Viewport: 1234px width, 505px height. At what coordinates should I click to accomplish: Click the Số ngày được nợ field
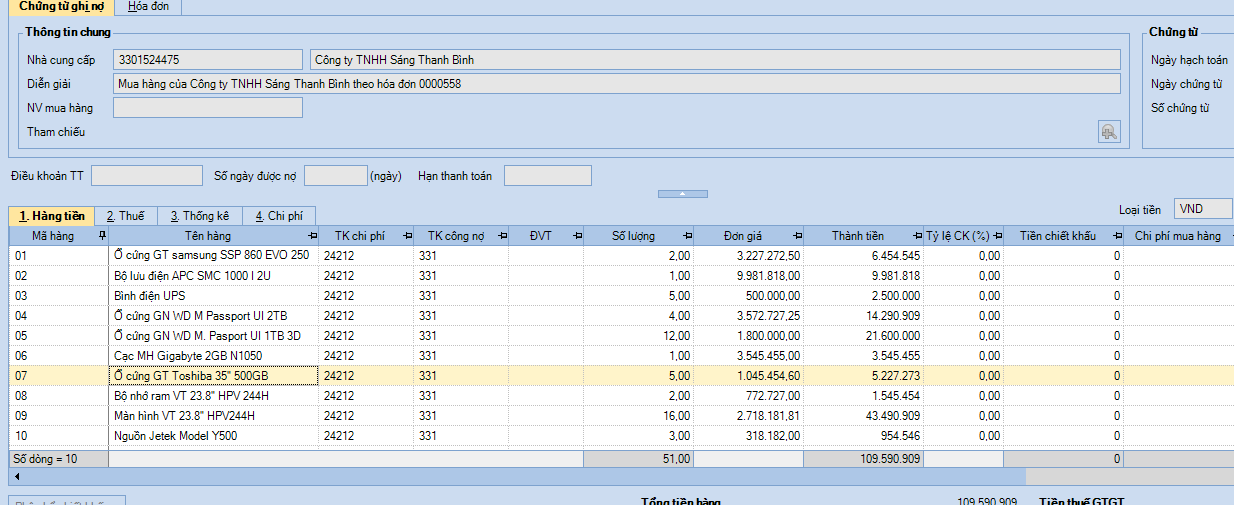pyautogui.click(x=336, y=176)
